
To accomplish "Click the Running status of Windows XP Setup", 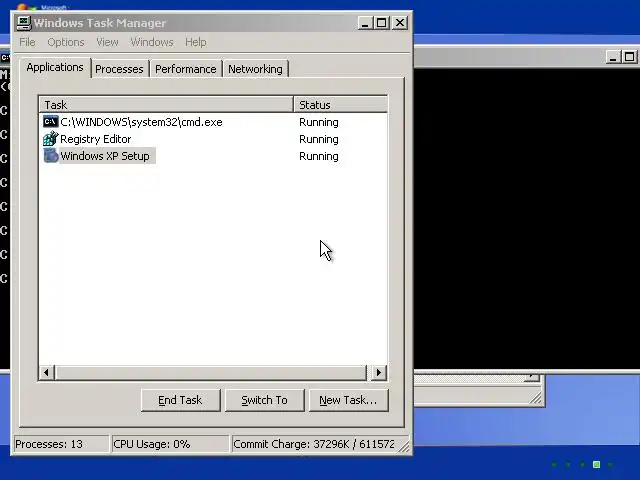I will 319,156.
